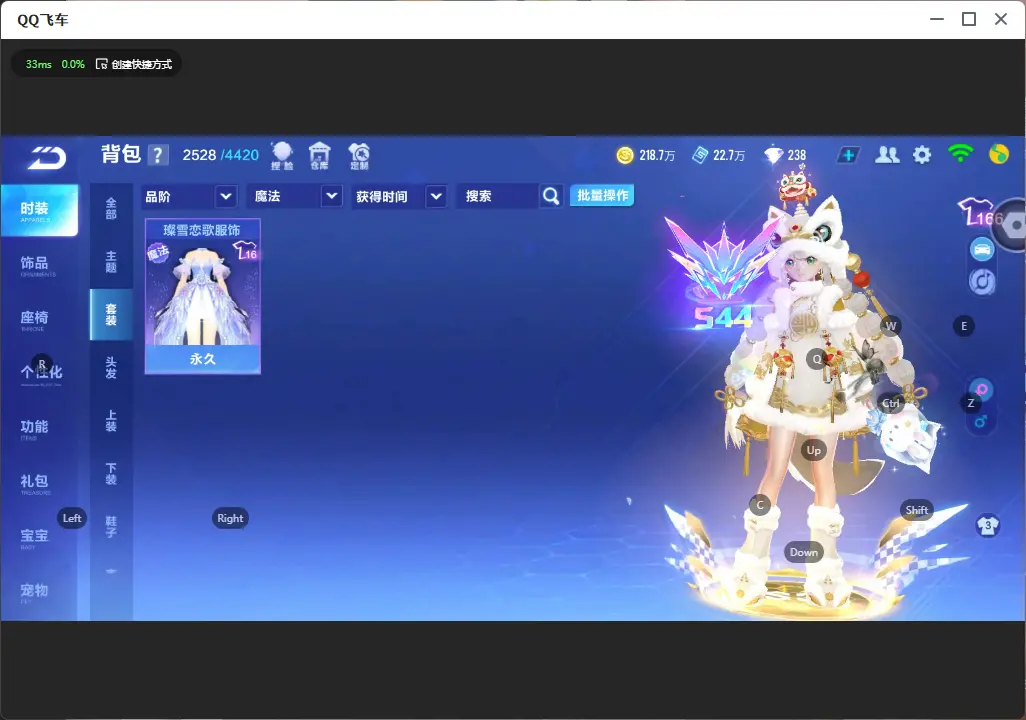
Task: Select the female gender icon
Action: click(982, 390)
